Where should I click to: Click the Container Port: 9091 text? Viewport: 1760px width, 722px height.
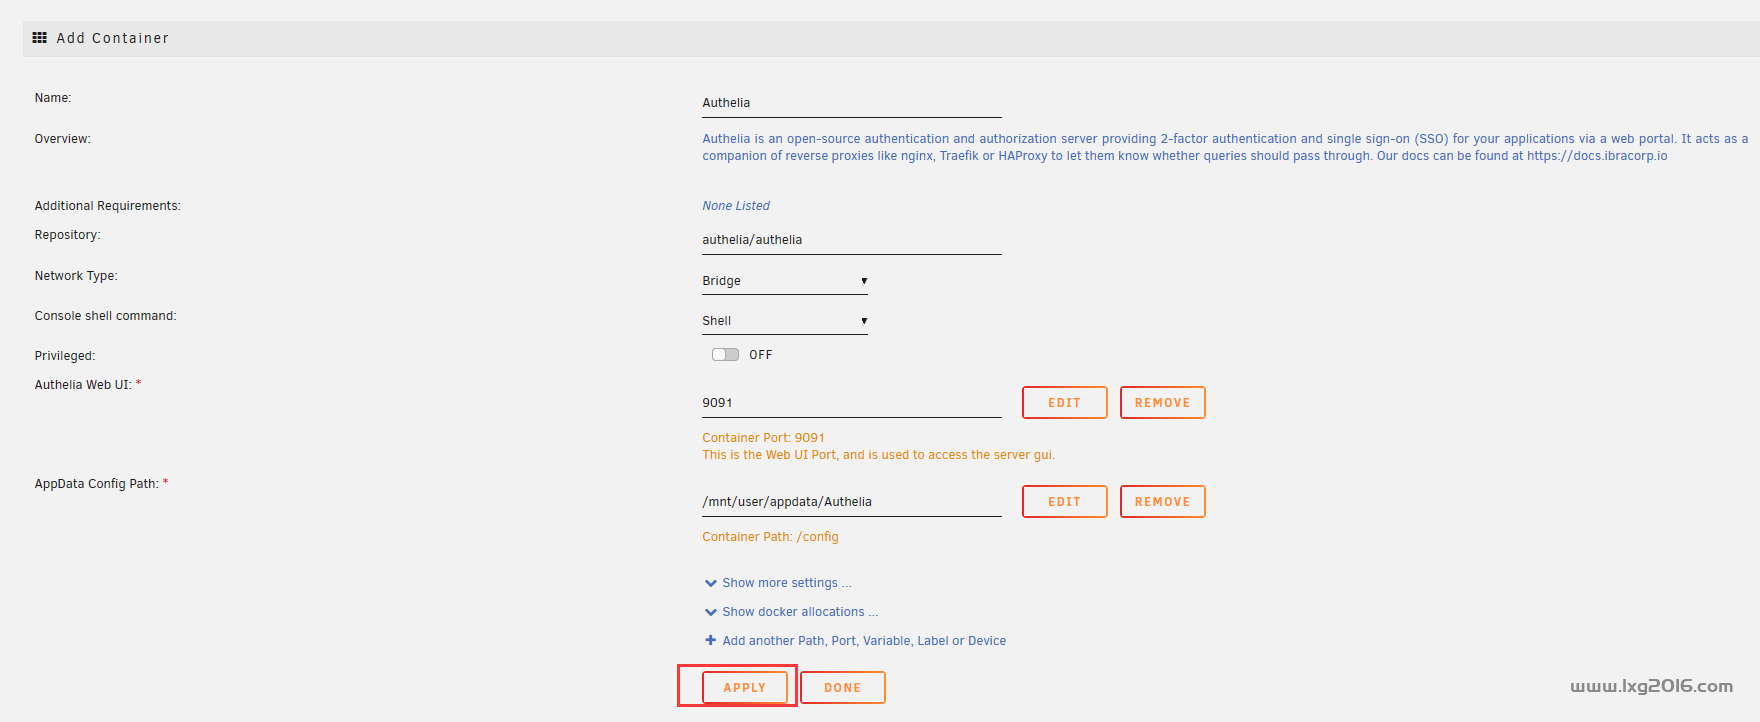click(763, 438)
